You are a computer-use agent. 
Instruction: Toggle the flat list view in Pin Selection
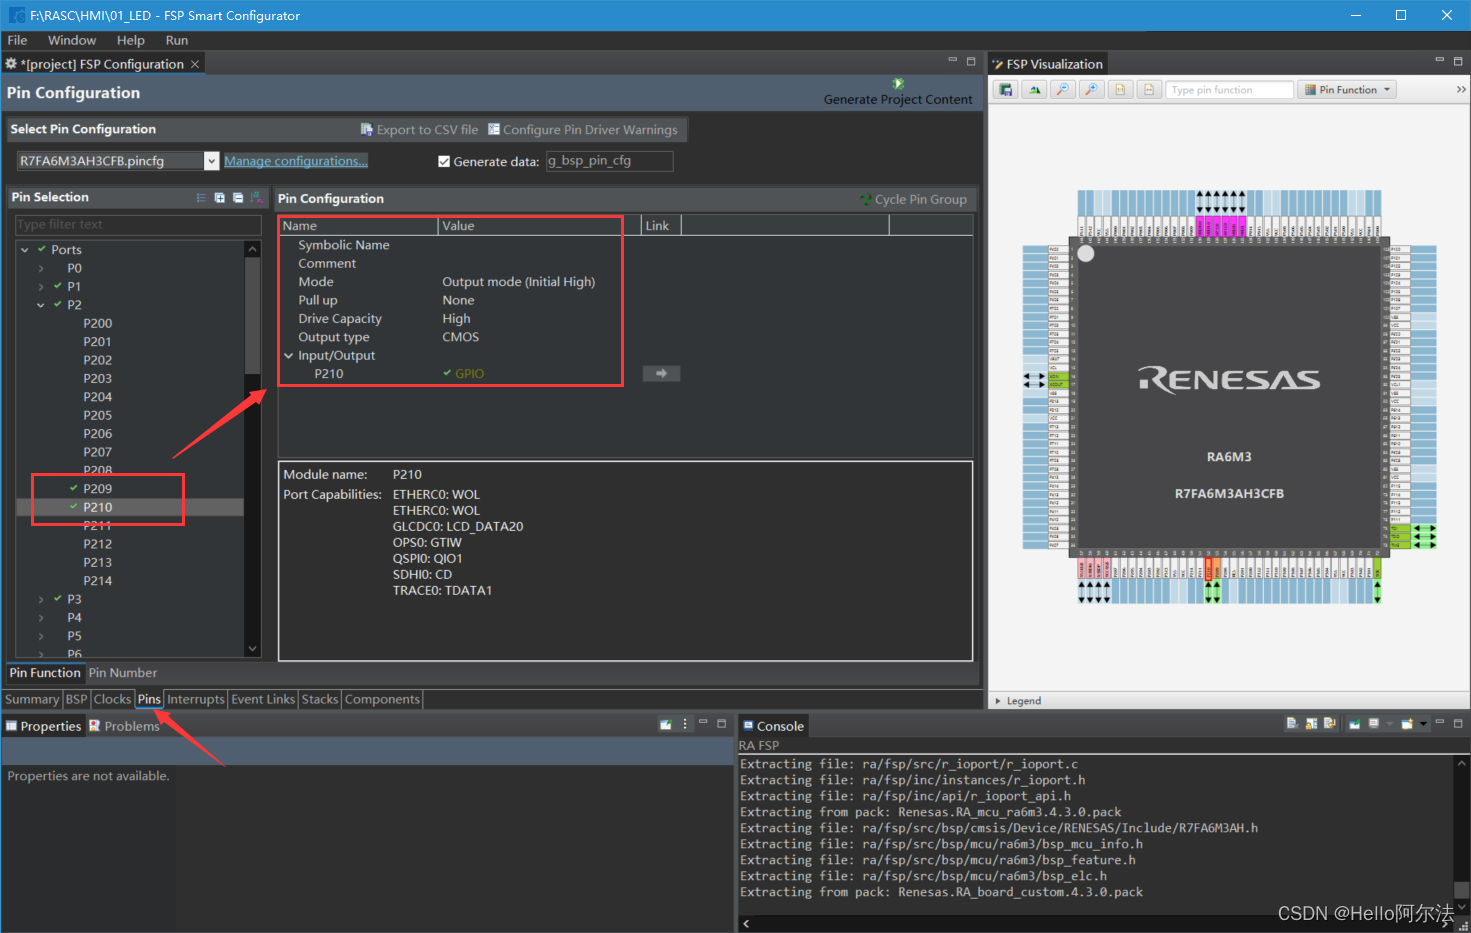click(x=201, y=198)
